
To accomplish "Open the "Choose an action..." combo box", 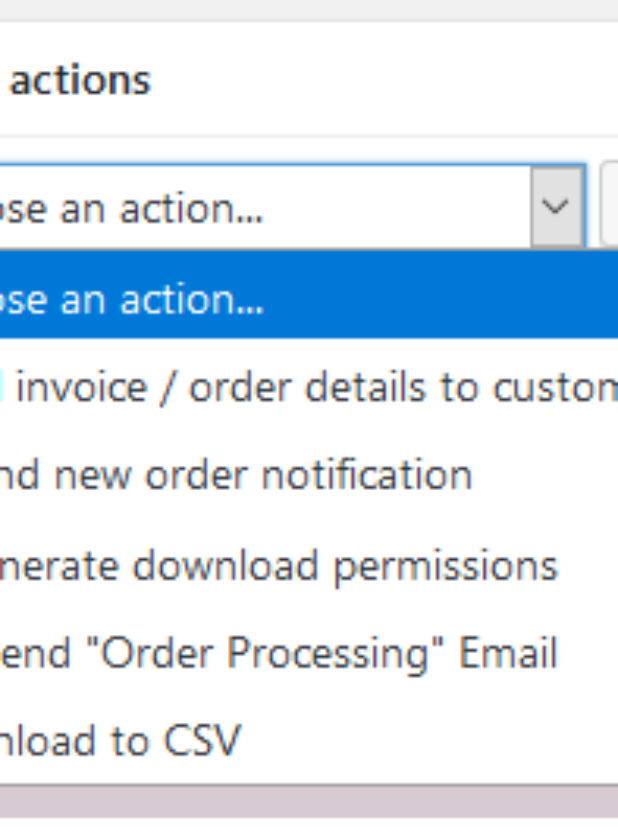I will 280,208.
